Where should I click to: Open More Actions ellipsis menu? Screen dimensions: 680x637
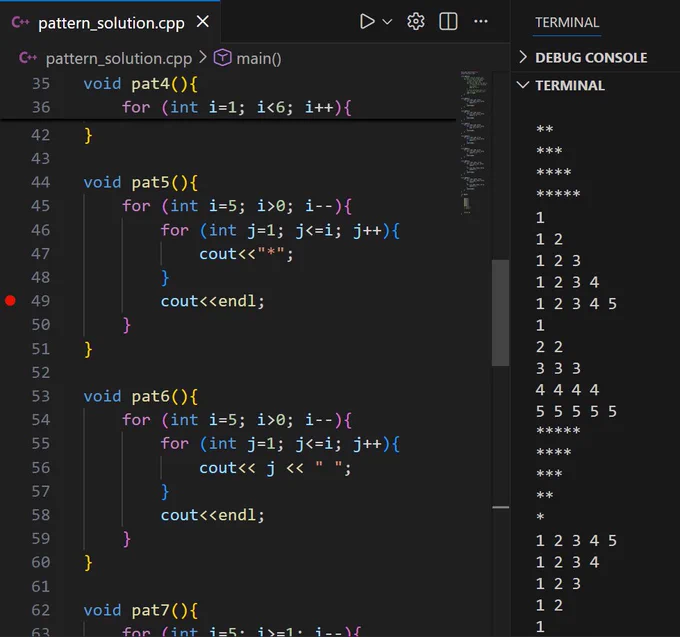pos(481,21)
